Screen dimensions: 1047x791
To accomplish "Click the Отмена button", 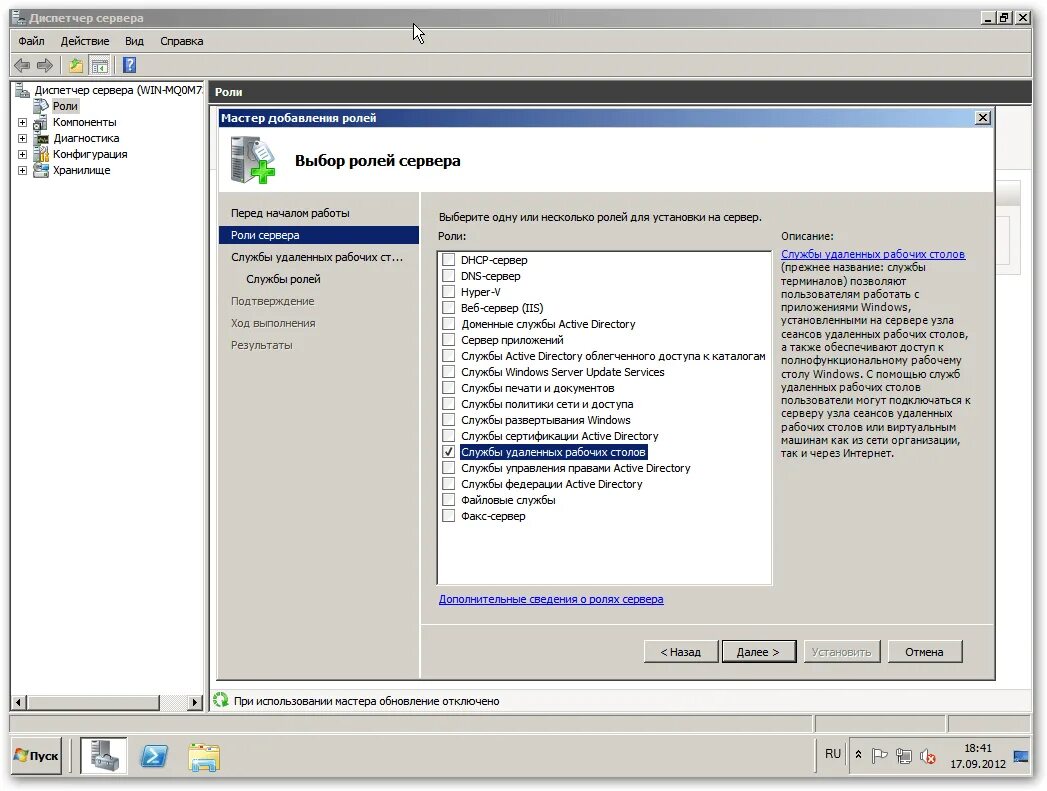I will [925, 652].
